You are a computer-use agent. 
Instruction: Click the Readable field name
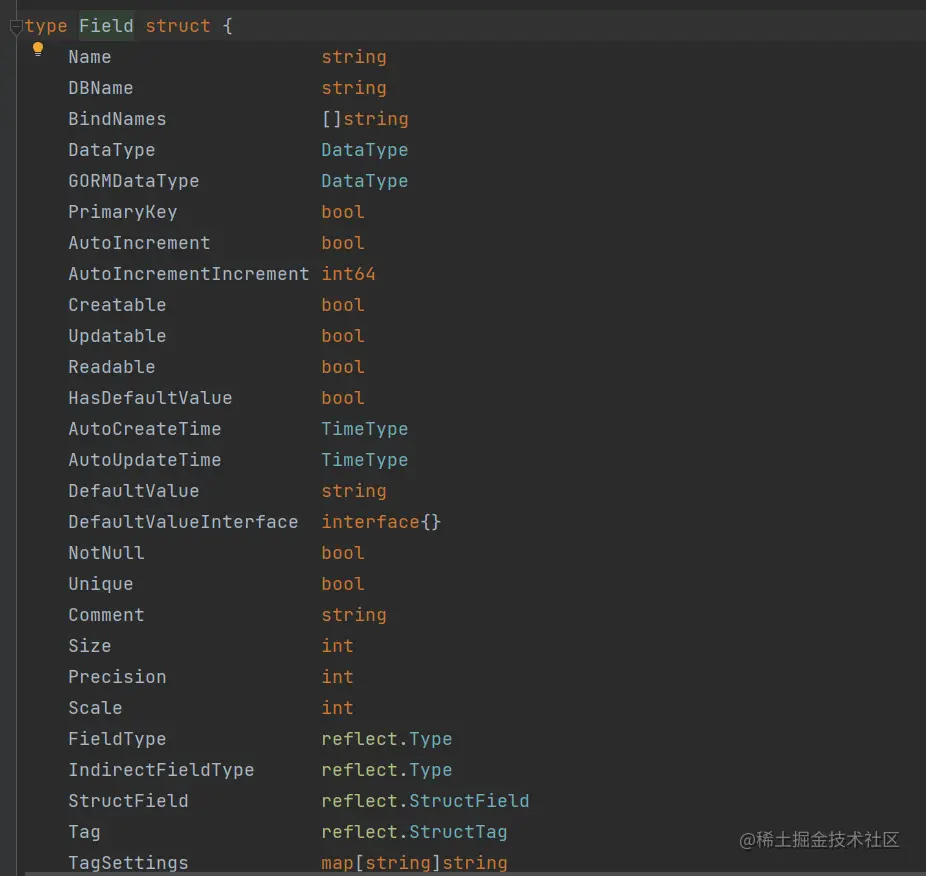pos(112,367)
